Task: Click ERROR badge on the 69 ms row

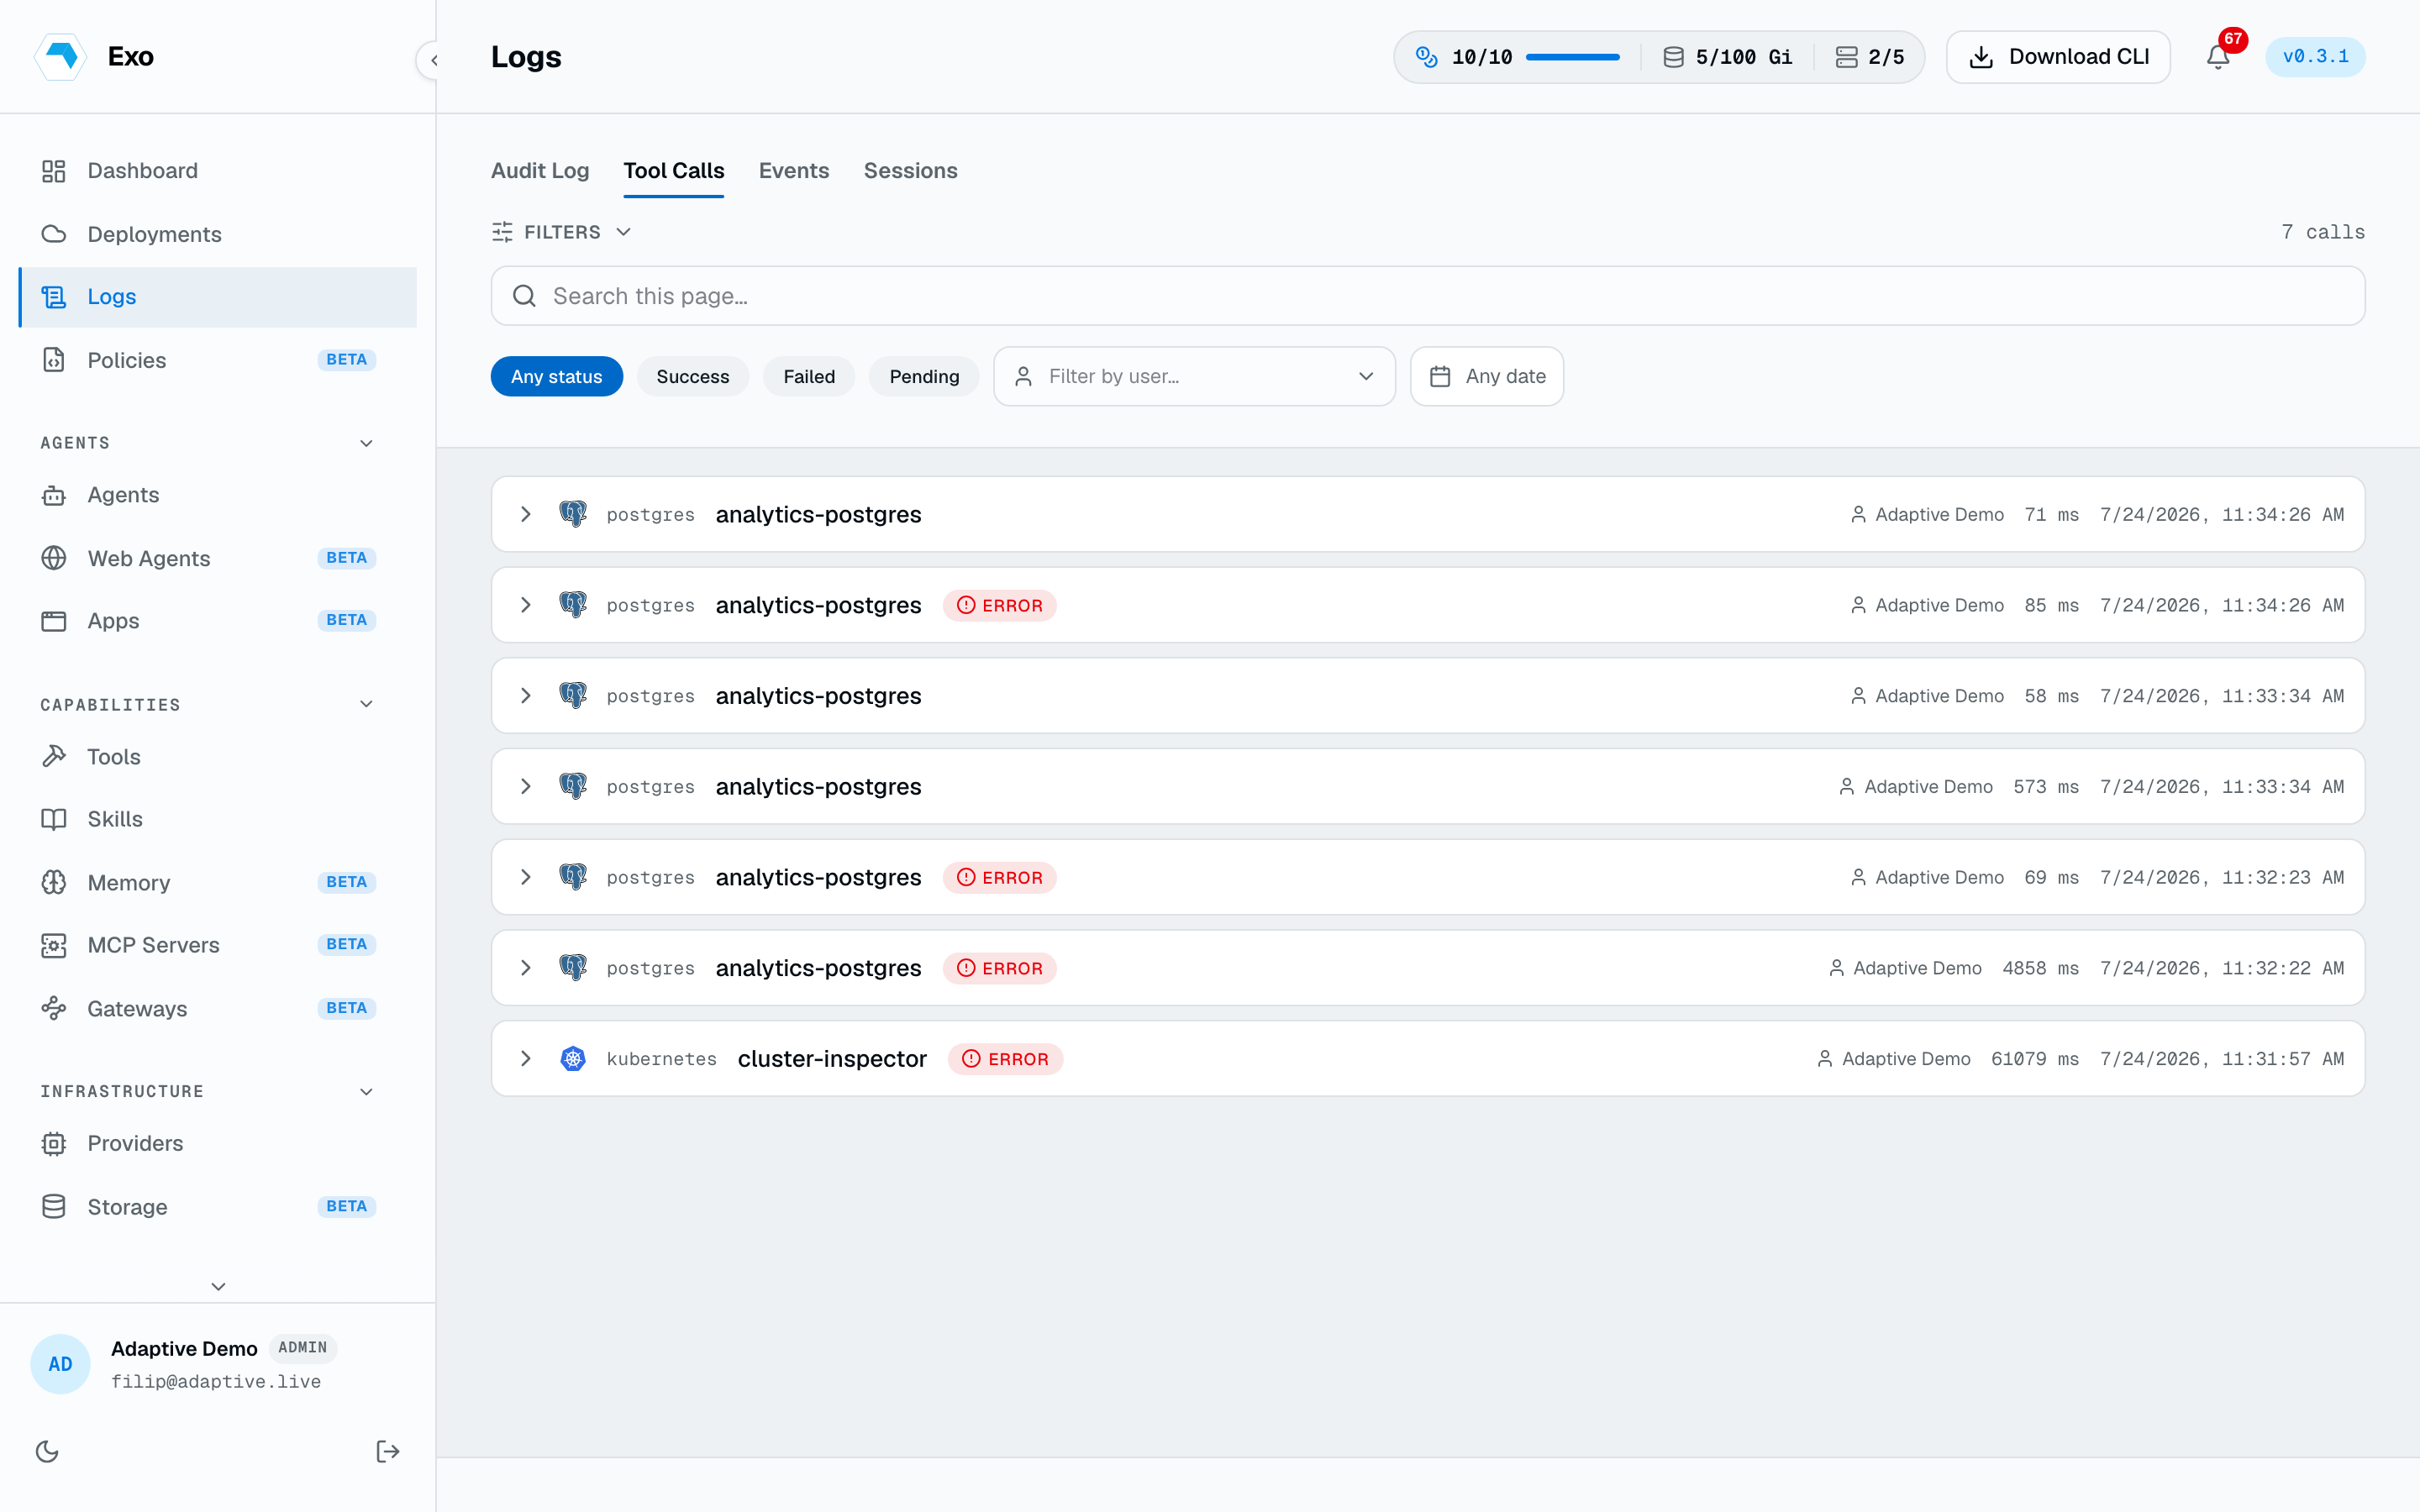Action: (x=999, y=877)
